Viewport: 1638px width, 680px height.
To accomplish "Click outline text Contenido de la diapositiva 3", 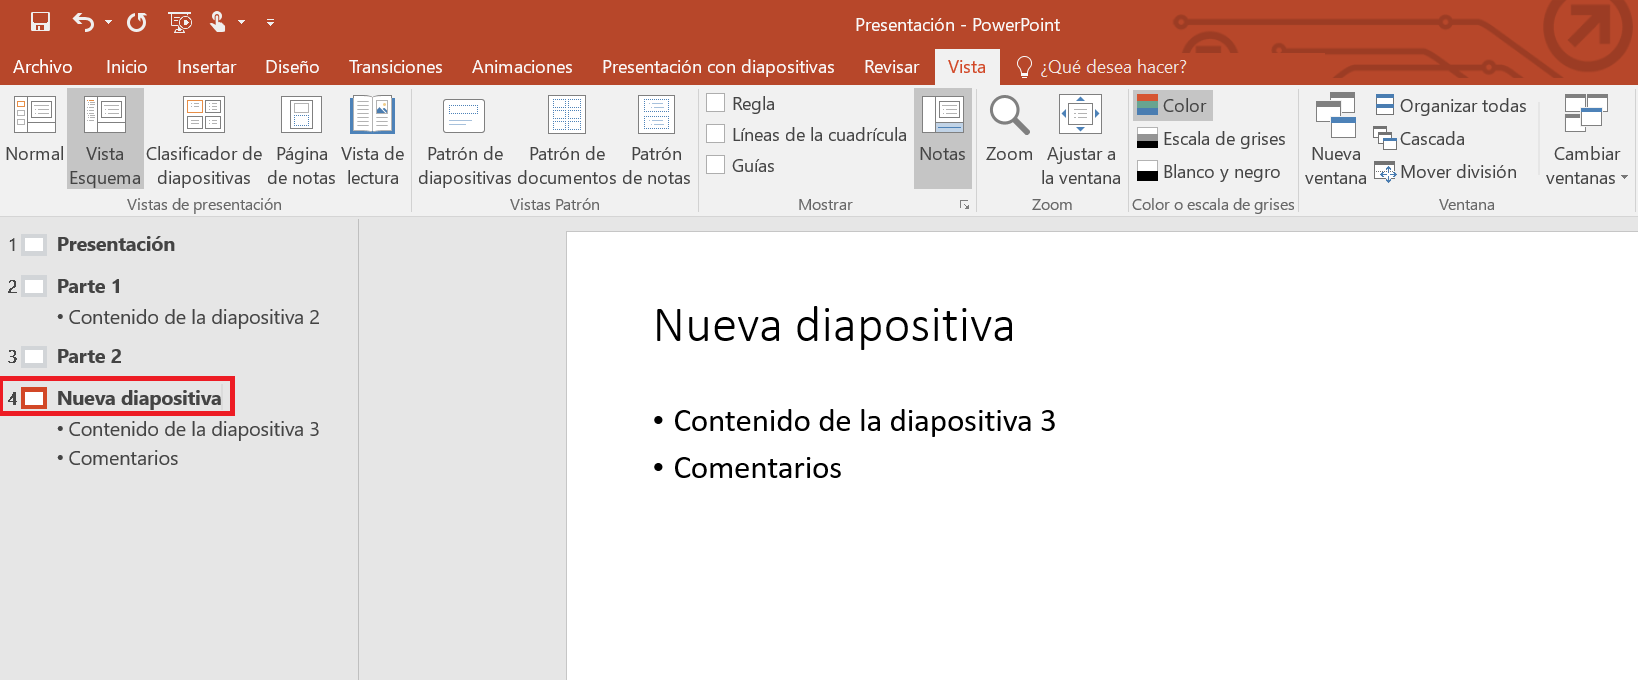I will coord(194,429).
